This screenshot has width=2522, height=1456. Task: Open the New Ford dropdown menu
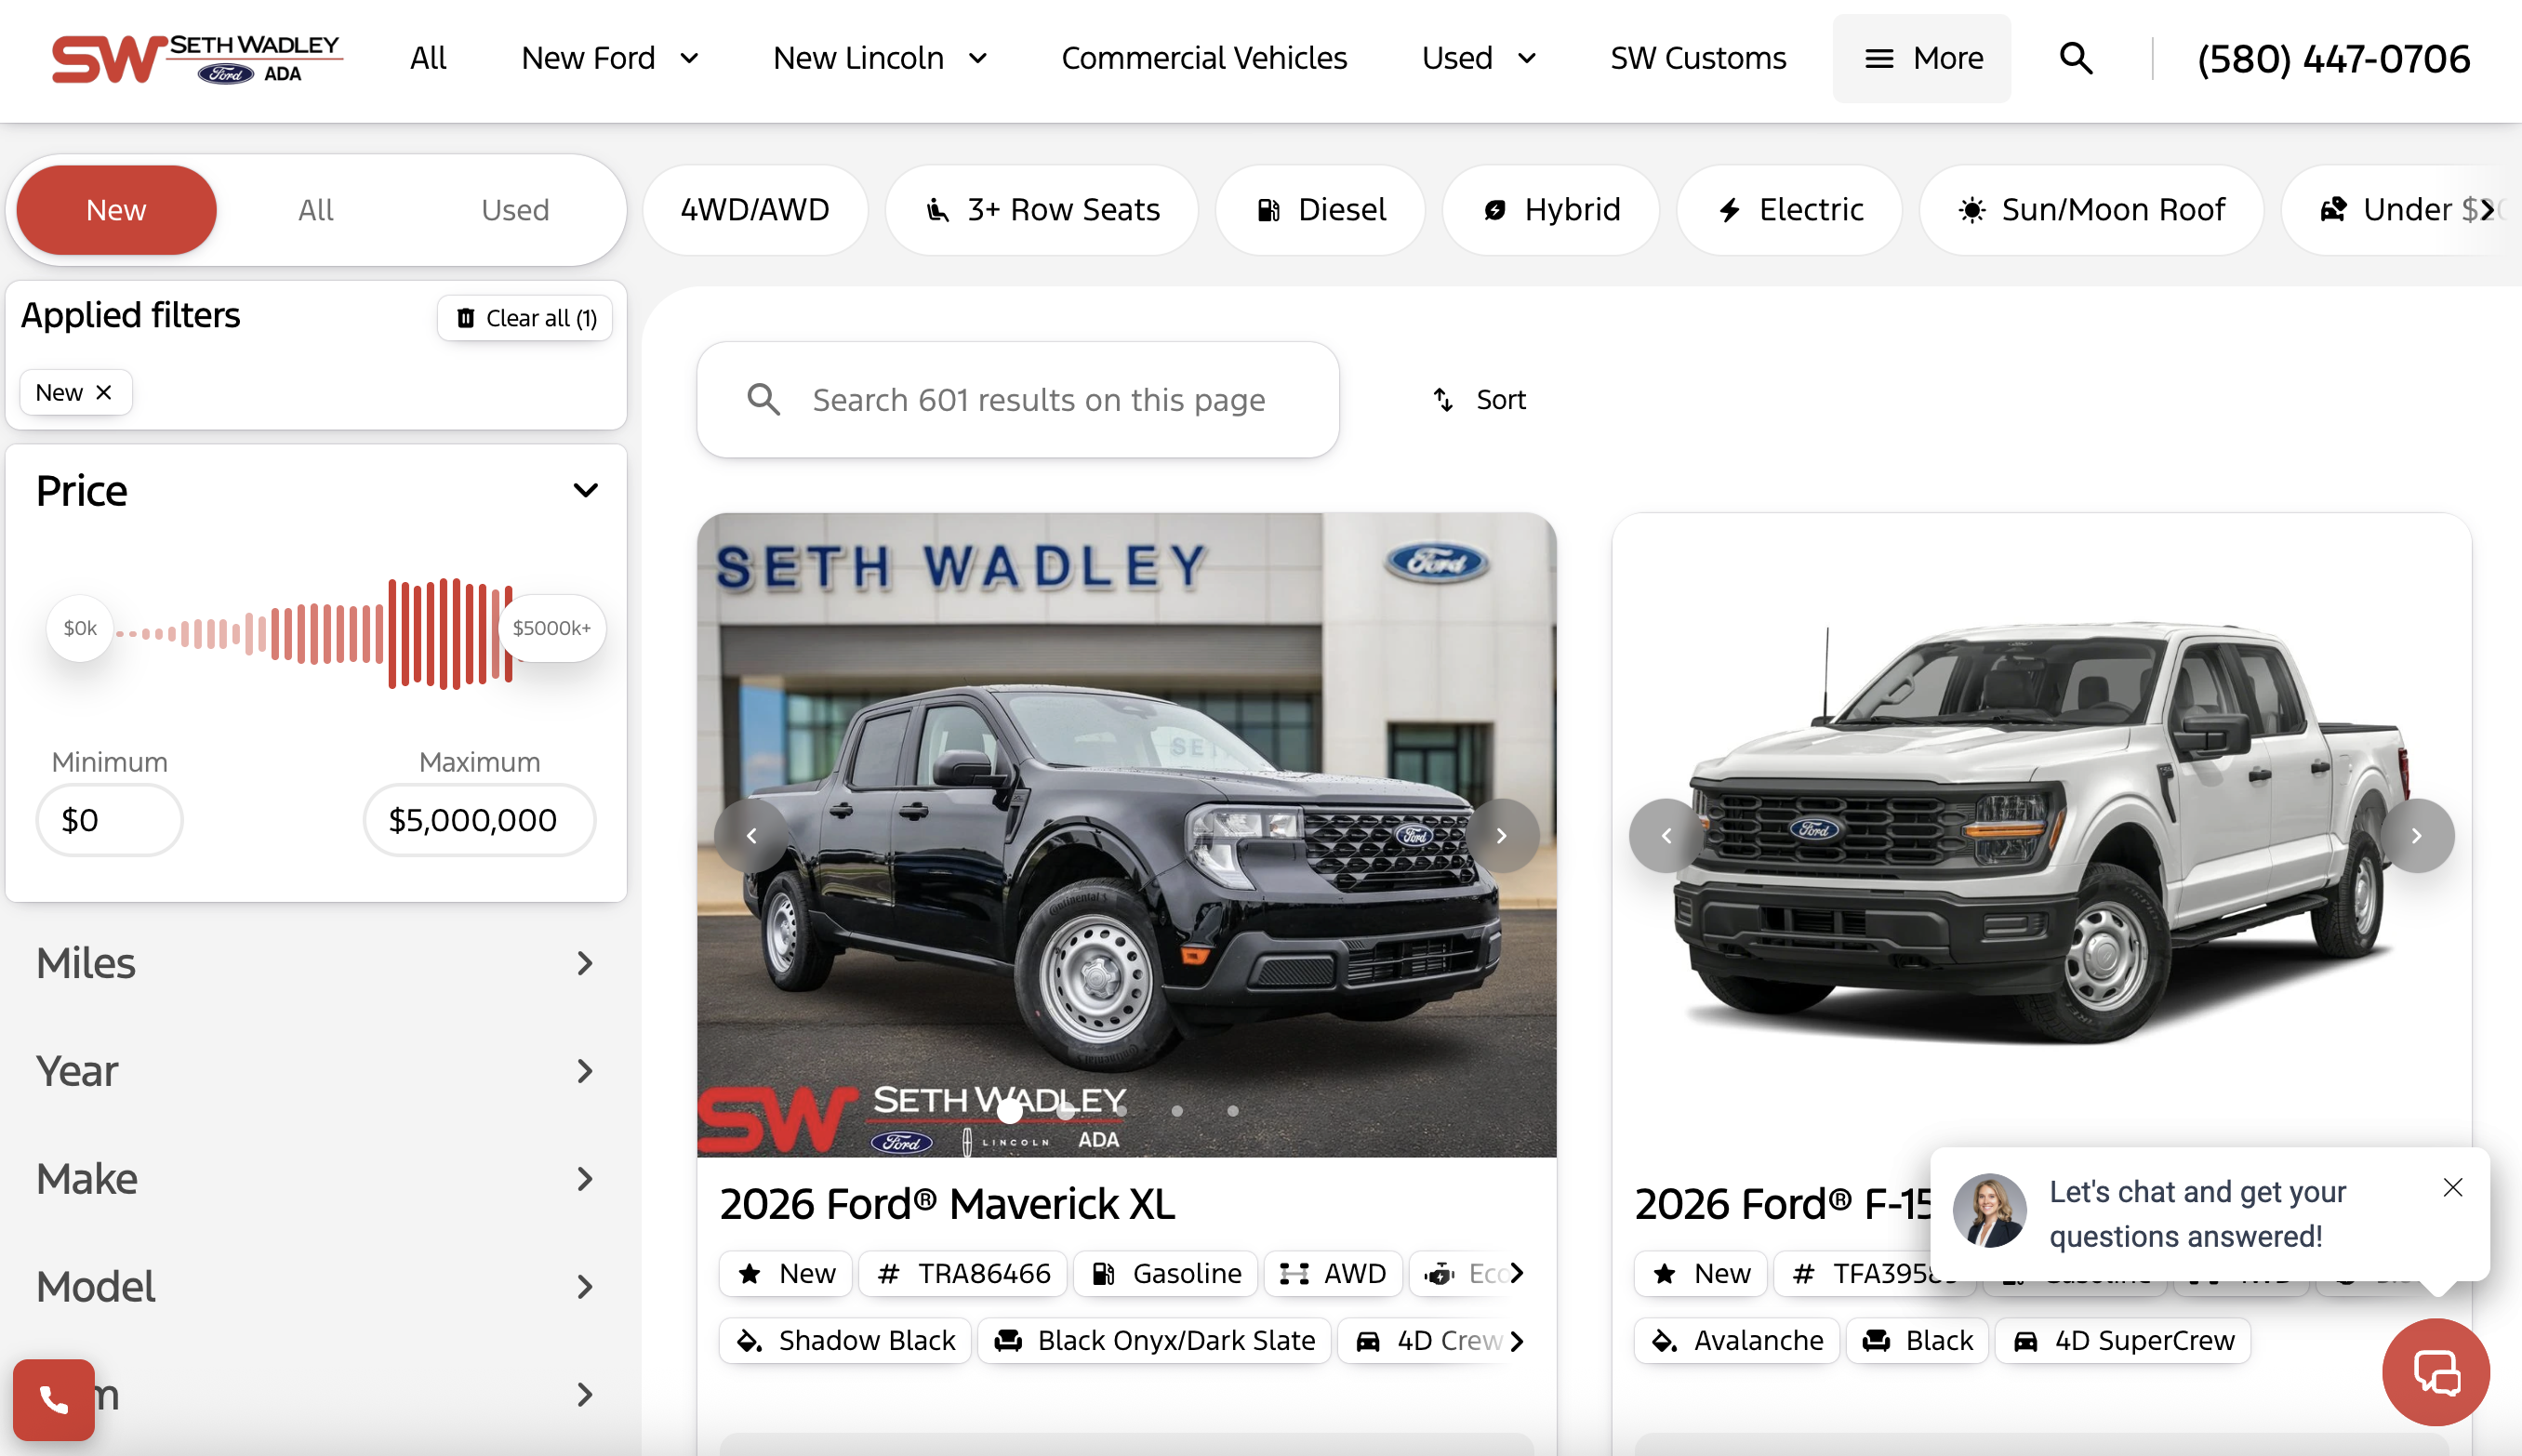610,58
